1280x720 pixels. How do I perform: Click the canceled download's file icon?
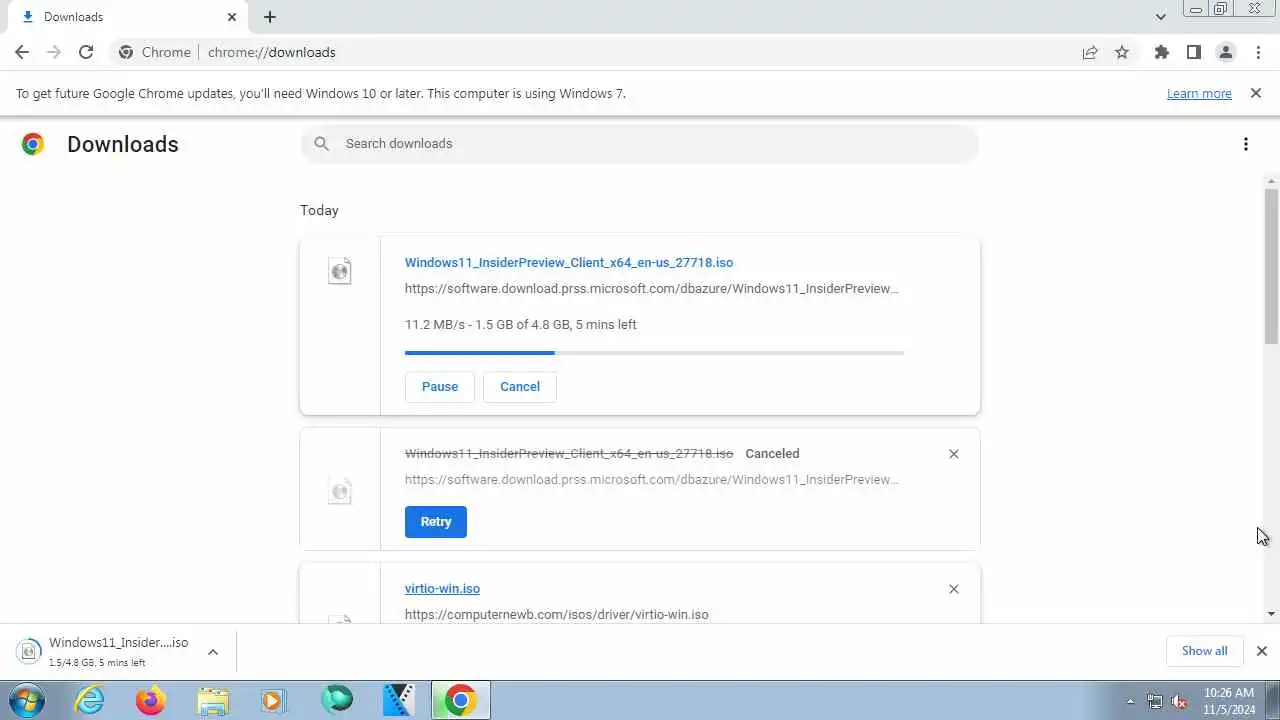[340, 491]
